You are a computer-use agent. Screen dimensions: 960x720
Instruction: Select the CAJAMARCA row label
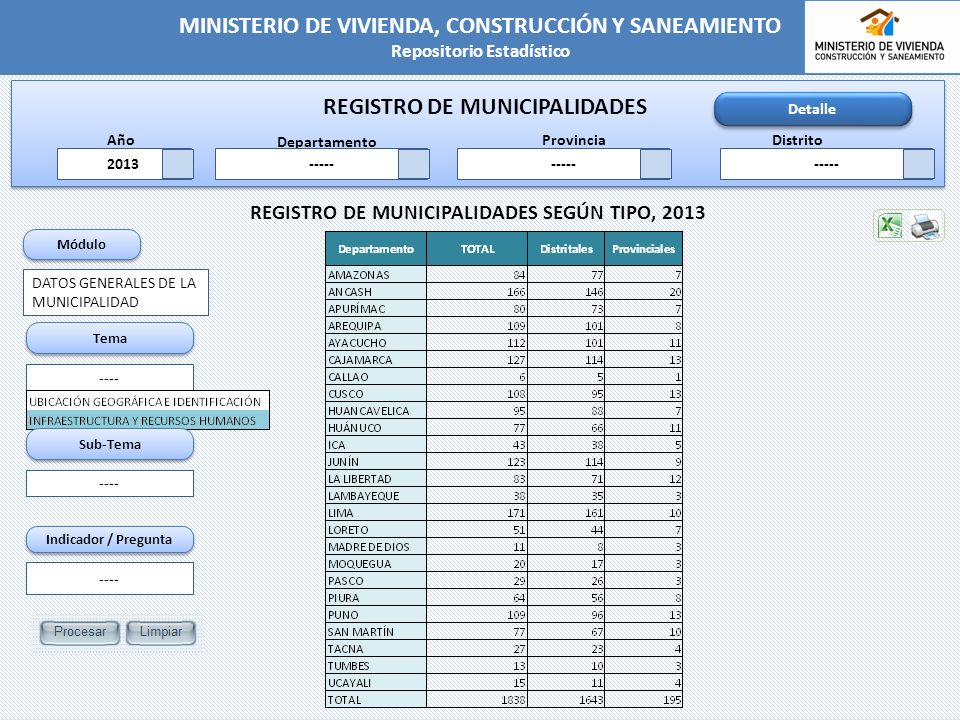376,359
